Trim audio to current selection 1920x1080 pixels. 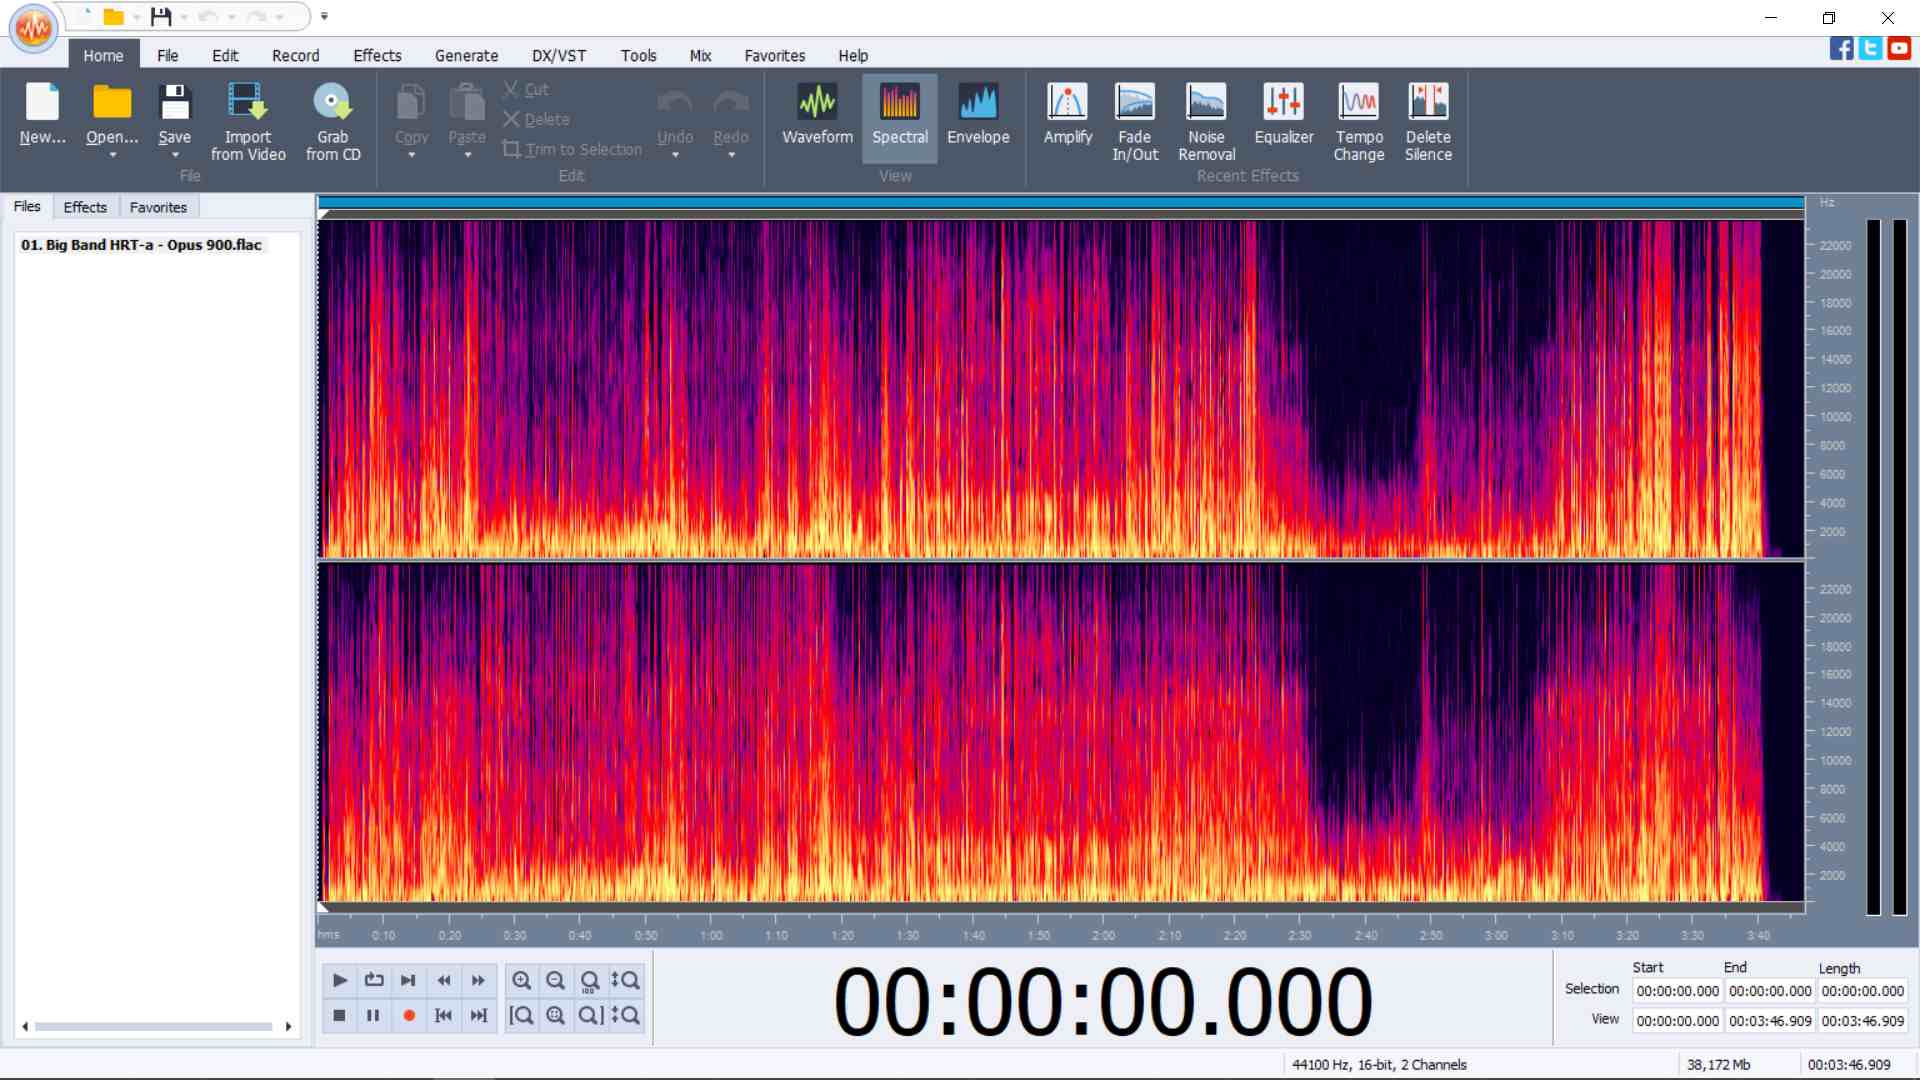point(573,149)
